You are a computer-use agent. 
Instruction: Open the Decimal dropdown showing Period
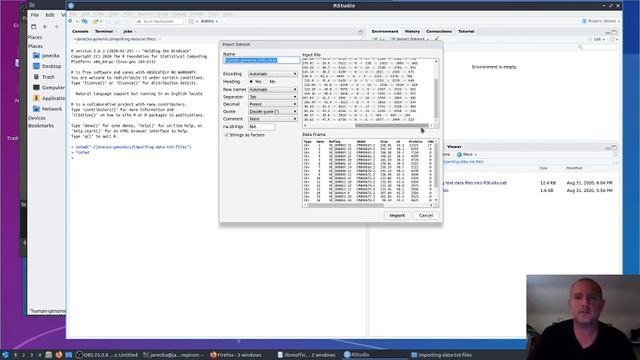[x=273, y=104]
